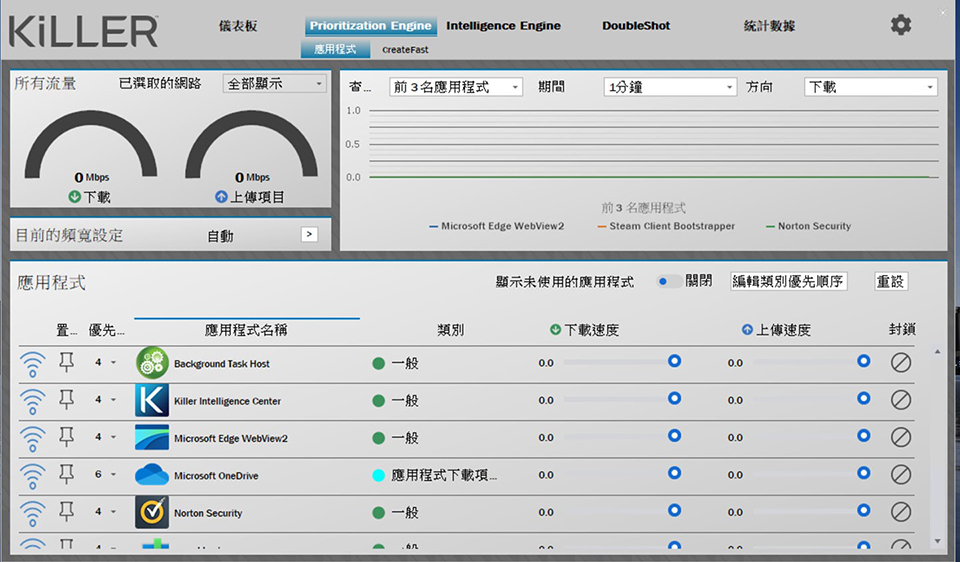The height and width of the screenshot is (562, 960).
Task: Click the Norton Security checkmark icon
Action: (x=152, y=512)
